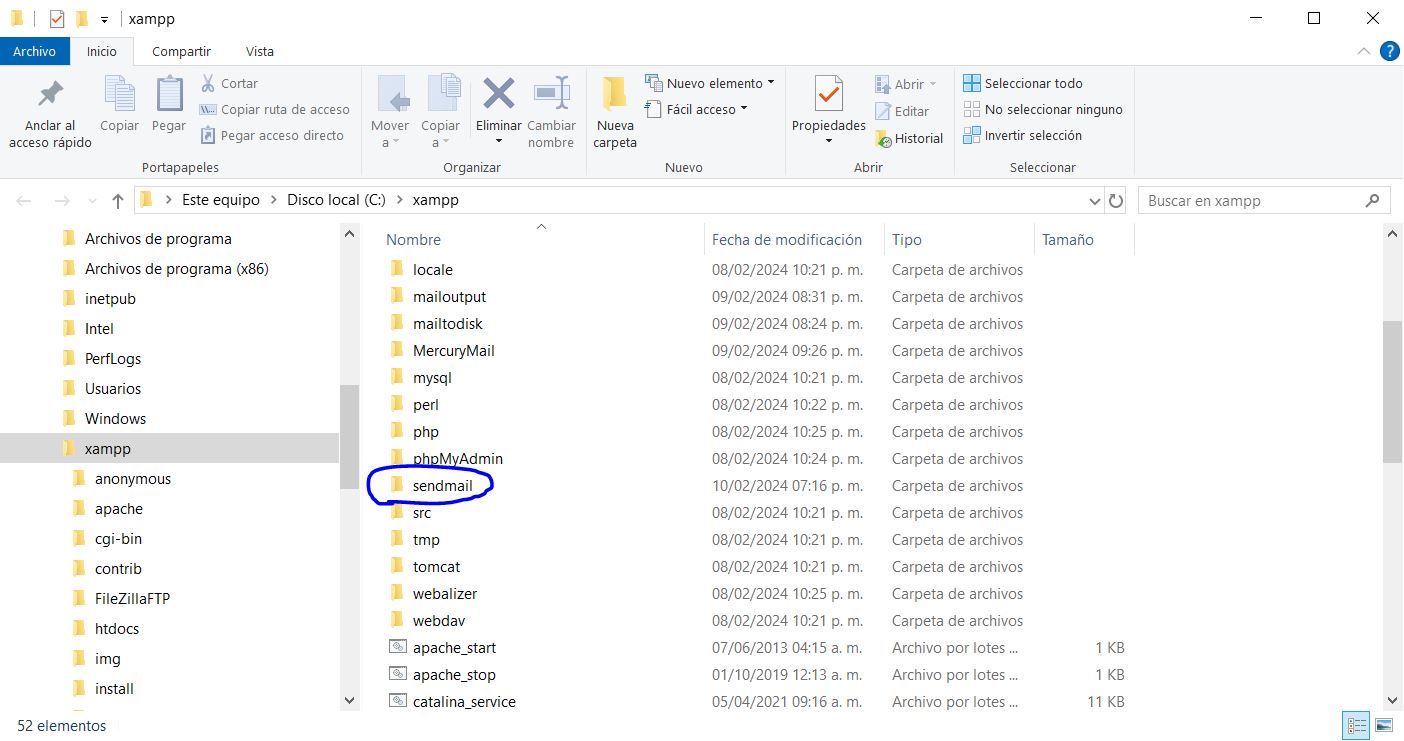Click the Mover a icon
1404x741 pixels.
click(x=392, y=94)
